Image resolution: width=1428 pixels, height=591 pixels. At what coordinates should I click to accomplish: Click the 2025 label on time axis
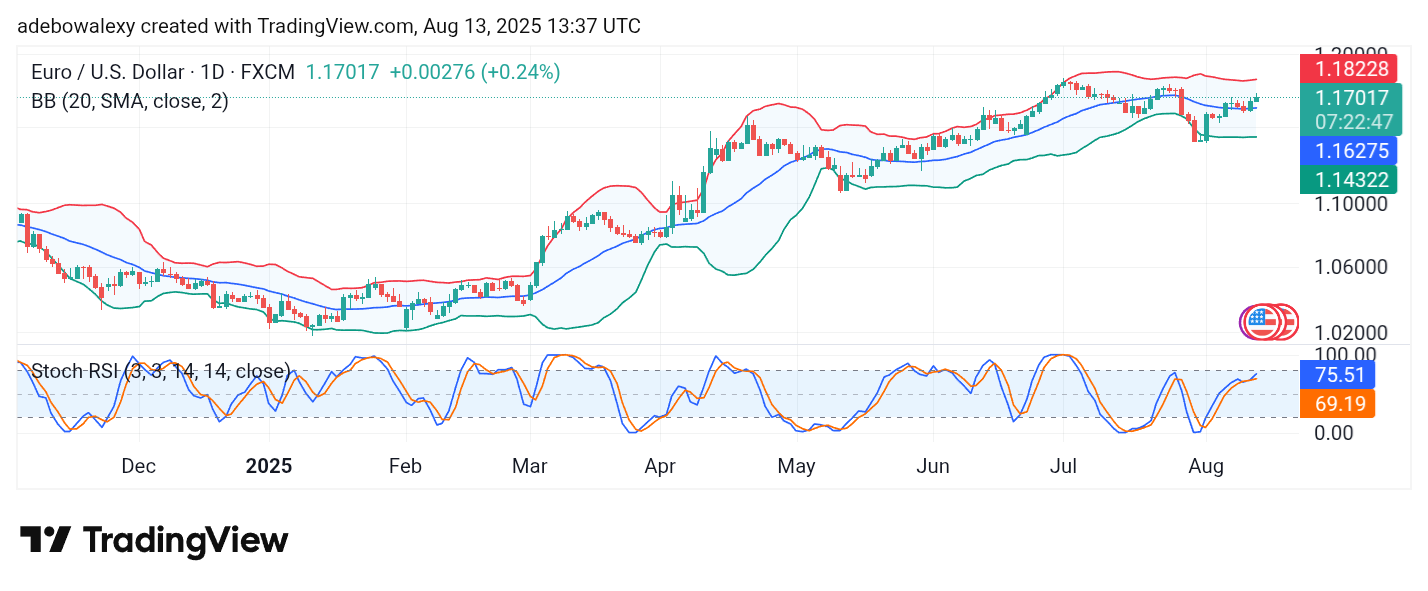(x=268, y=466)
